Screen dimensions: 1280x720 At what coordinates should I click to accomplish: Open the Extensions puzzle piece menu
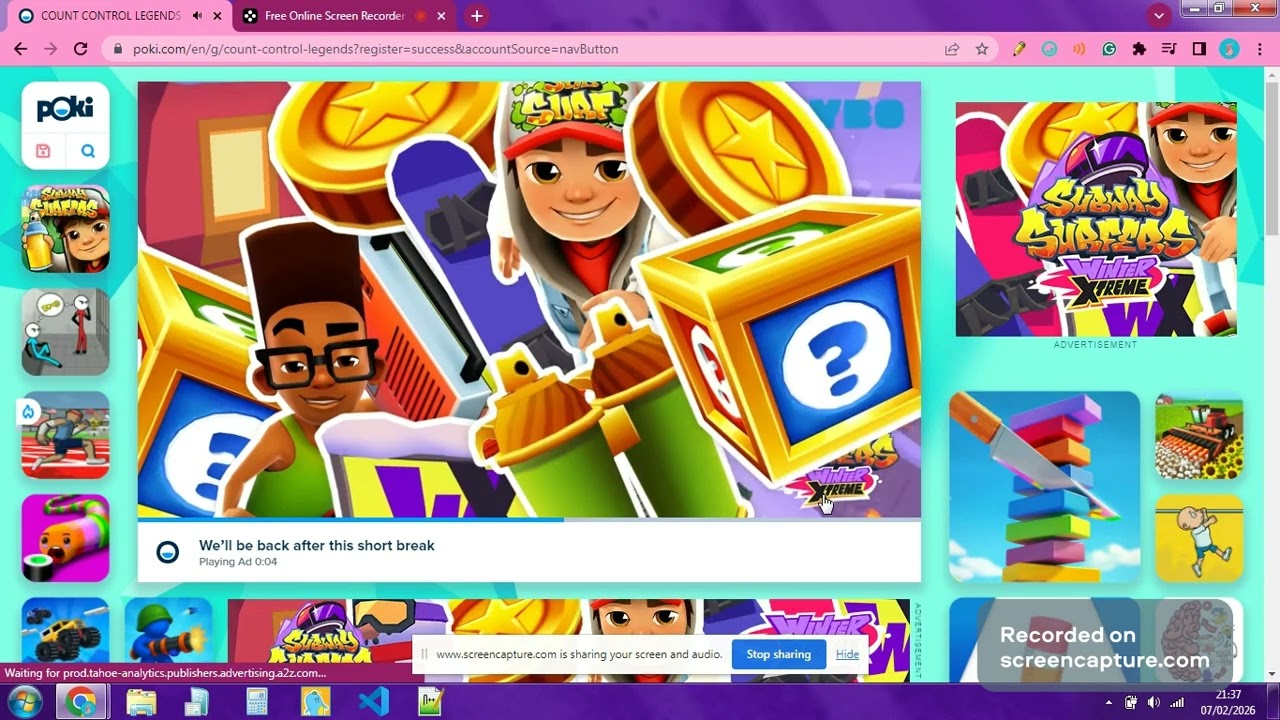pyautogui.click(x=1139, y=48)
